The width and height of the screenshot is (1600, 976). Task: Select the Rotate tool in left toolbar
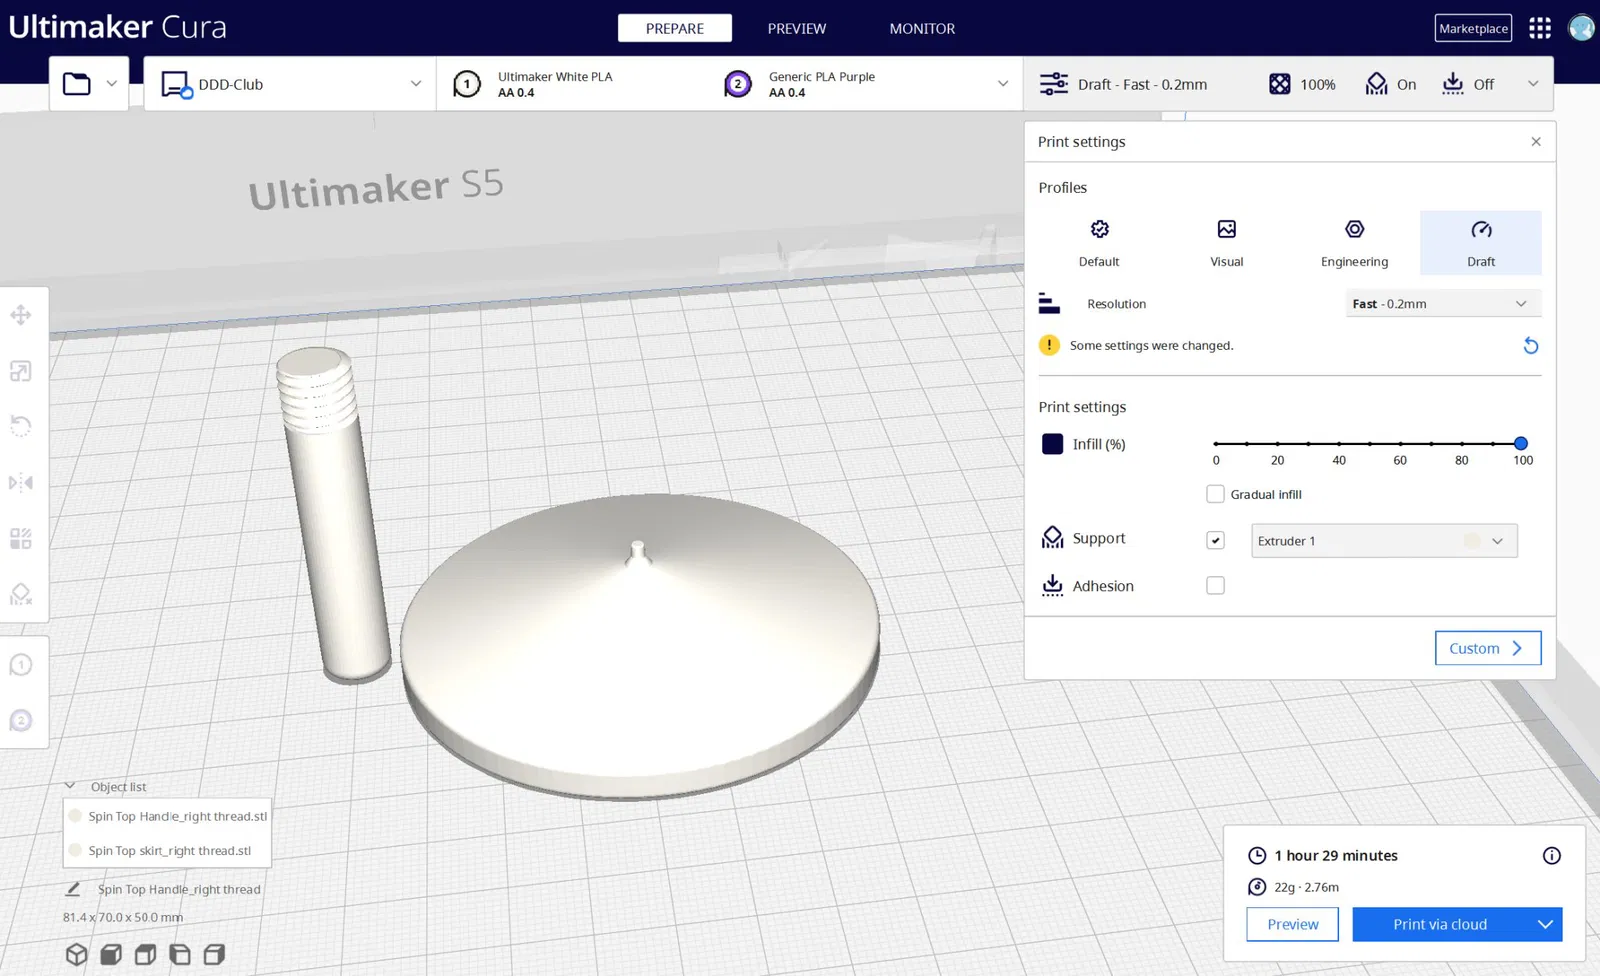[21, 427]
